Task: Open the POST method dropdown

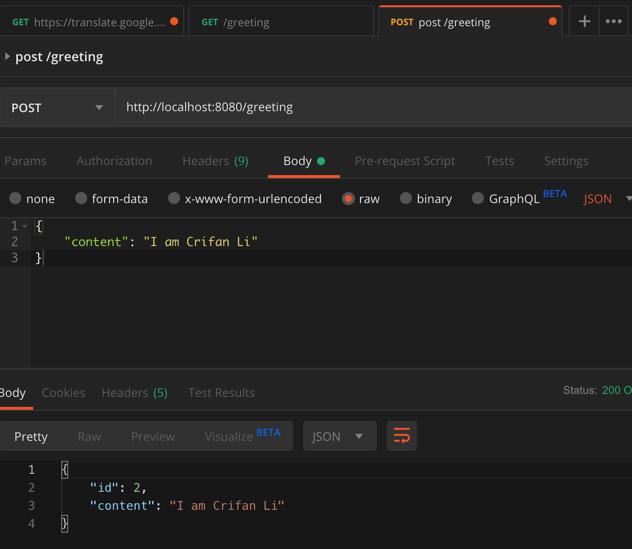Action: click(57, 107)
